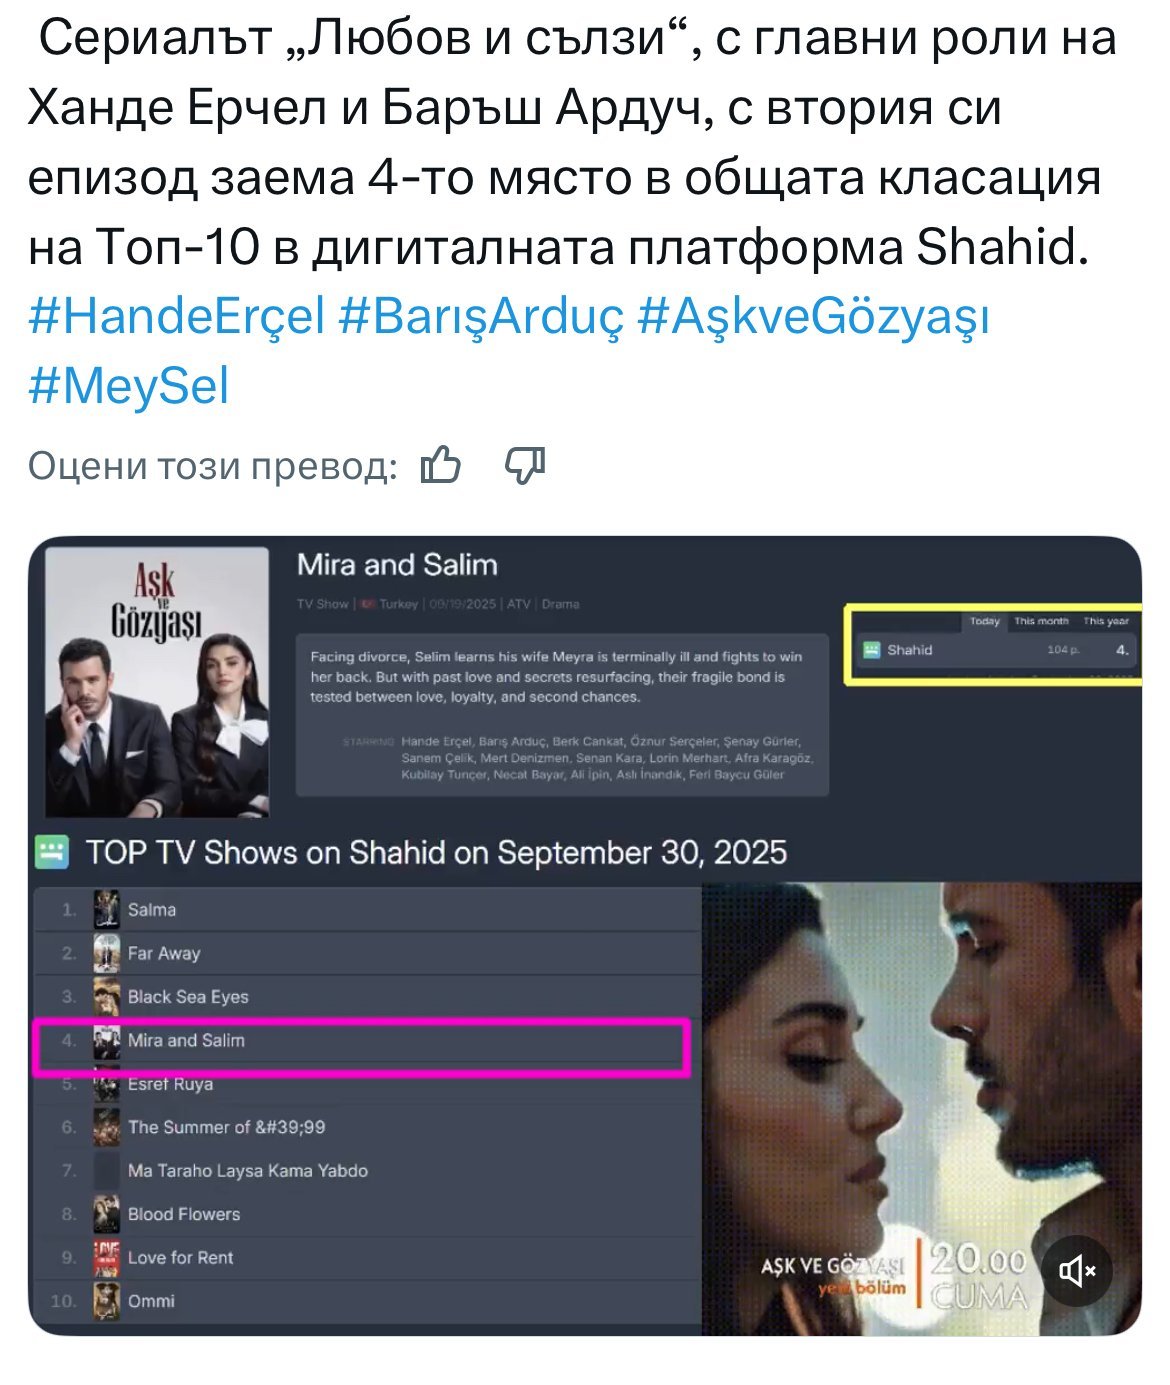Click the Love for Rent thumbnail icon
Screen dimensions: 1170x1385
[x=106, y=1258]
